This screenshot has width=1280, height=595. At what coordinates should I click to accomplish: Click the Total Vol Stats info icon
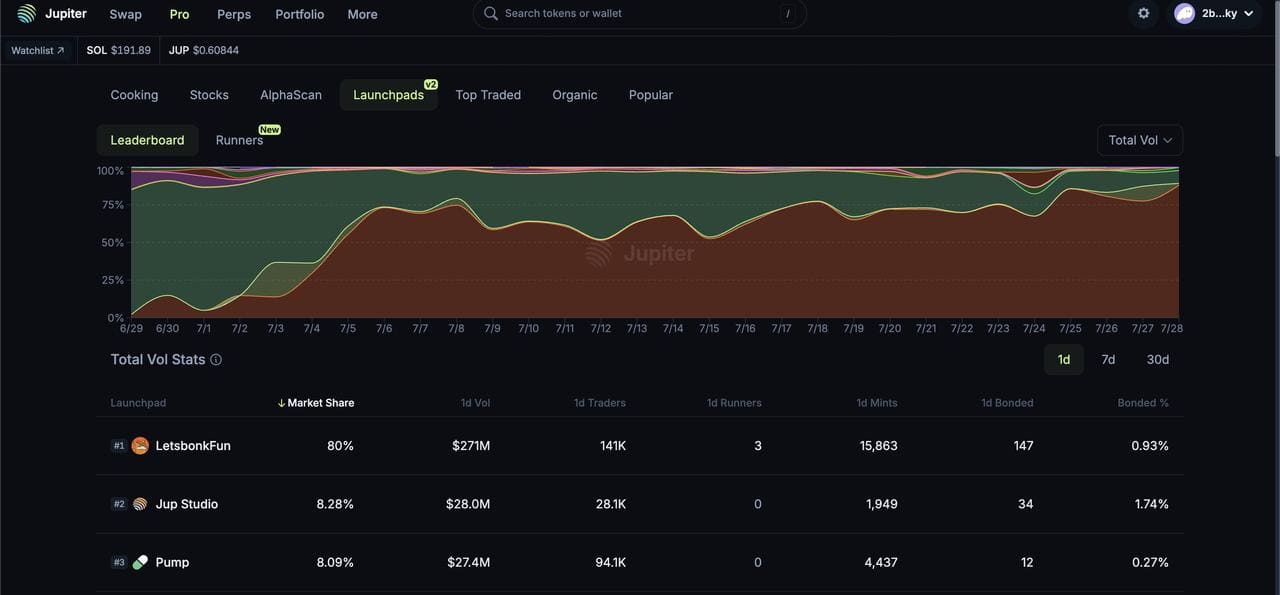tap(216, 360)
